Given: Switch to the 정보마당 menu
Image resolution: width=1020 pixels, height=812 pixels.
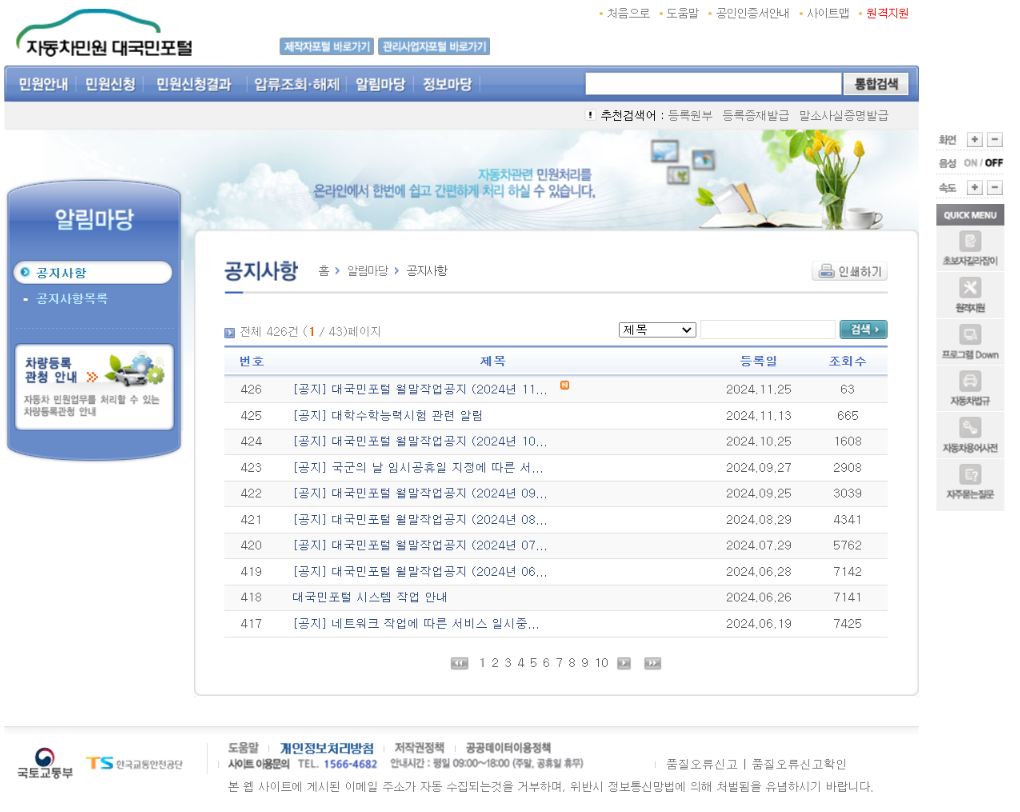Looking at the screenshot, I should [x=446, y=85].
